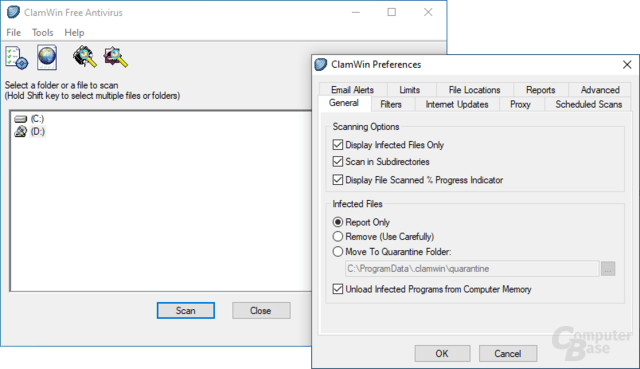Select the C: drive icon

click(20, 119)
